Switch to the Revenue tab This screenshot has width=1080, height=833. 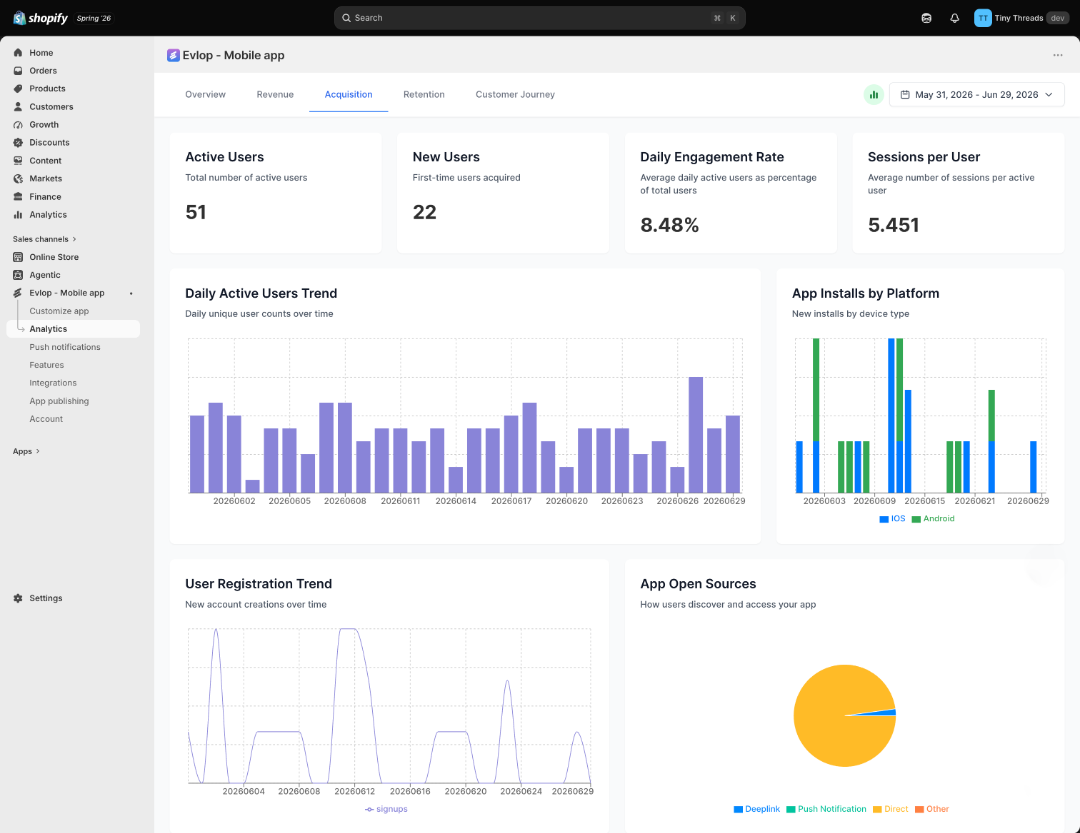pos(275,94)
